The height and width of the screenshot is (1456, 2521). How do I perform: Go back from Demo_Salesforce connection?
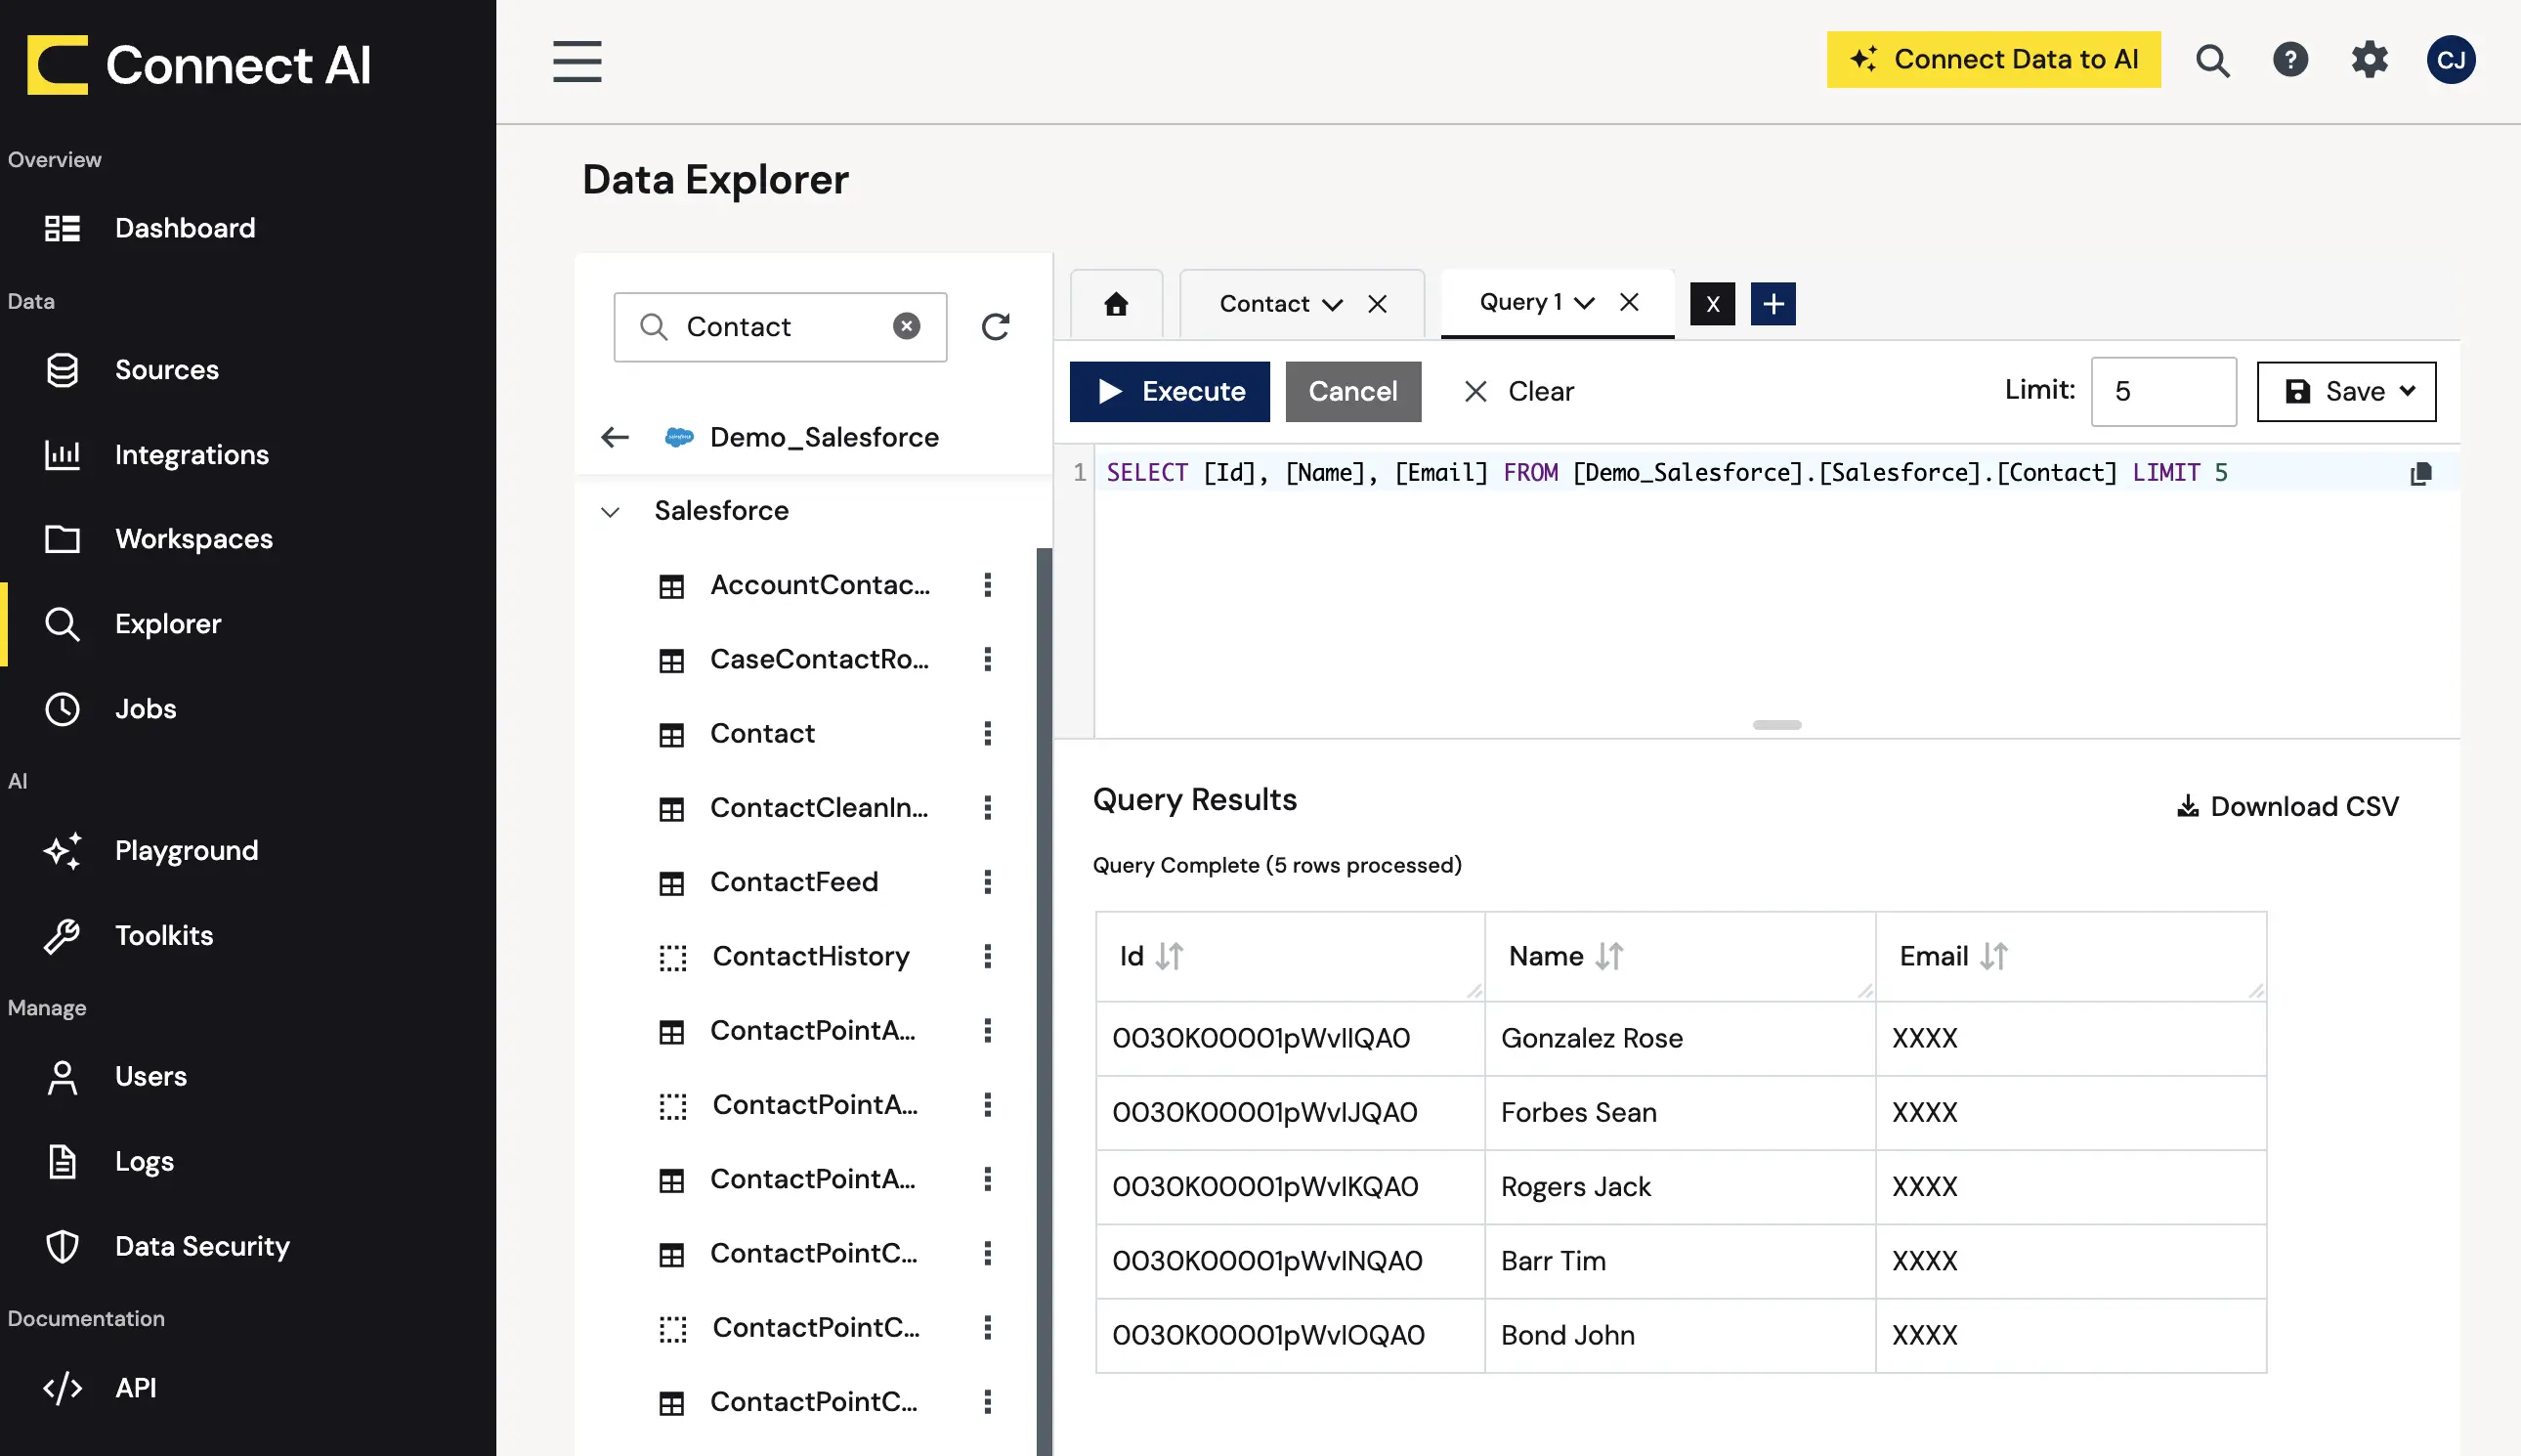point(615,437)
